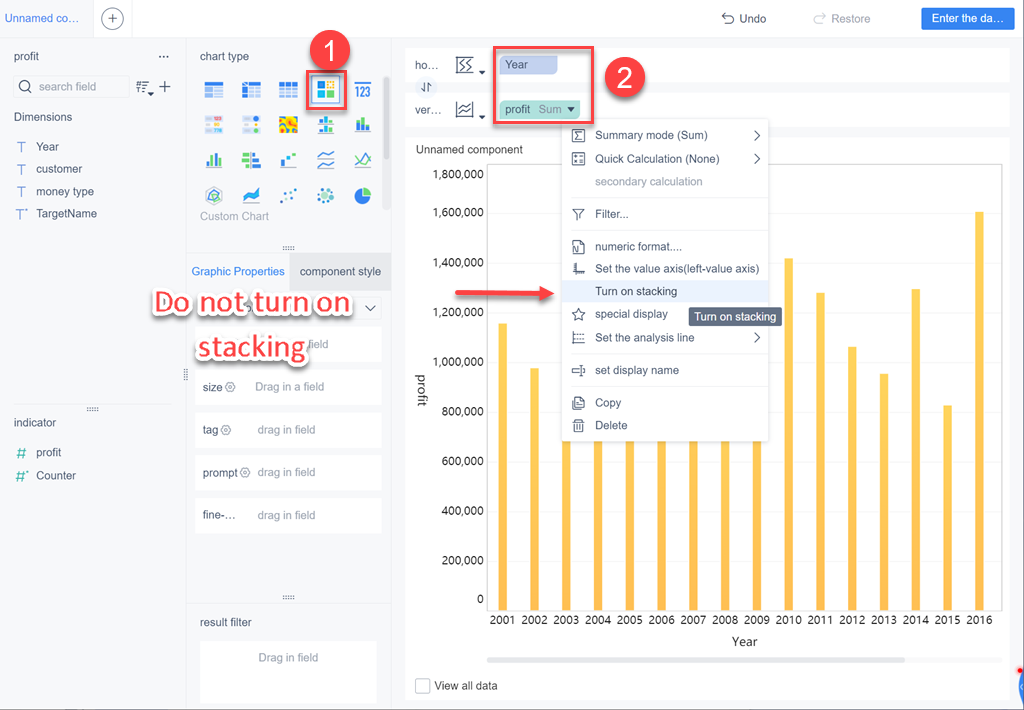This screenshot has height=710, width=1024.
Task: Choose Turn on stacking menu item
Action: 665,291
